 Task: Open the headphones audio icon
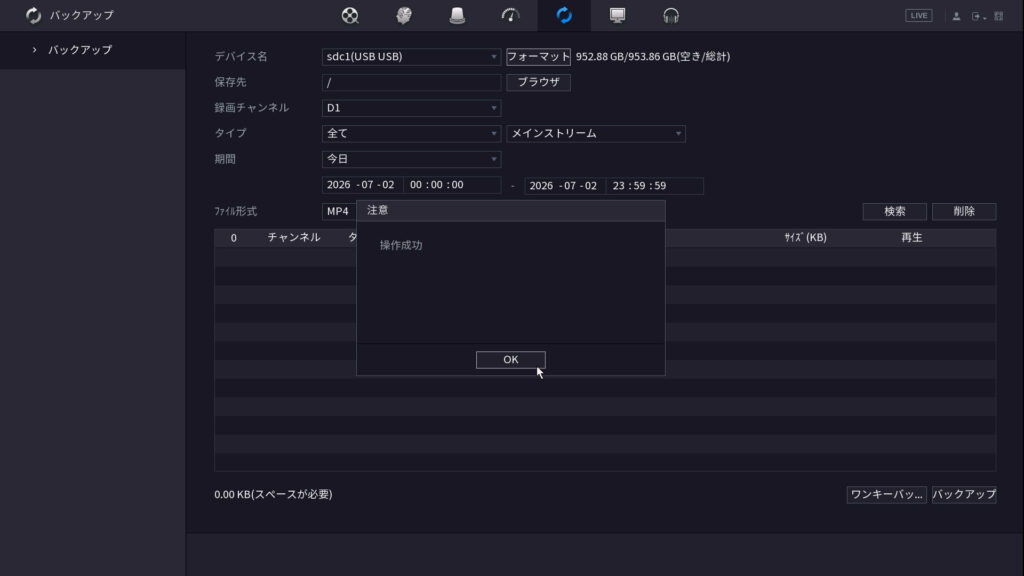tap(671, 15)
